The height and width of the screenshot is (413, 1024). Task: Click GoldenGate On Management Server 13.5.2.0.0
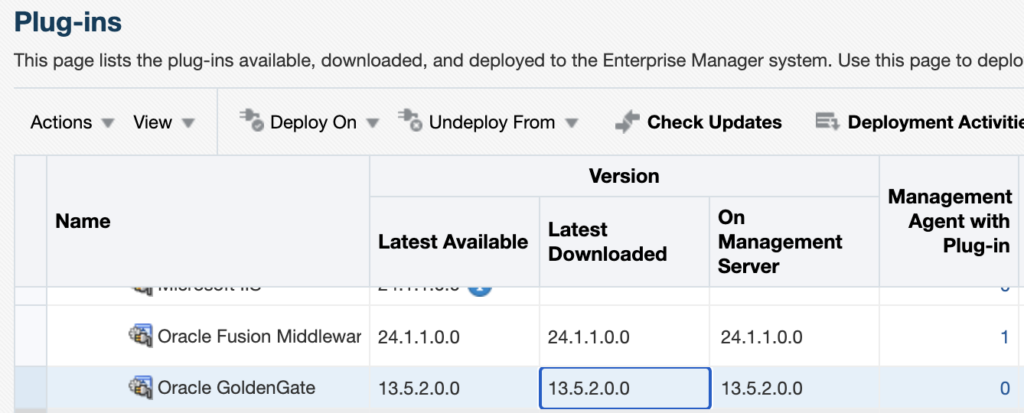(761, 389)
